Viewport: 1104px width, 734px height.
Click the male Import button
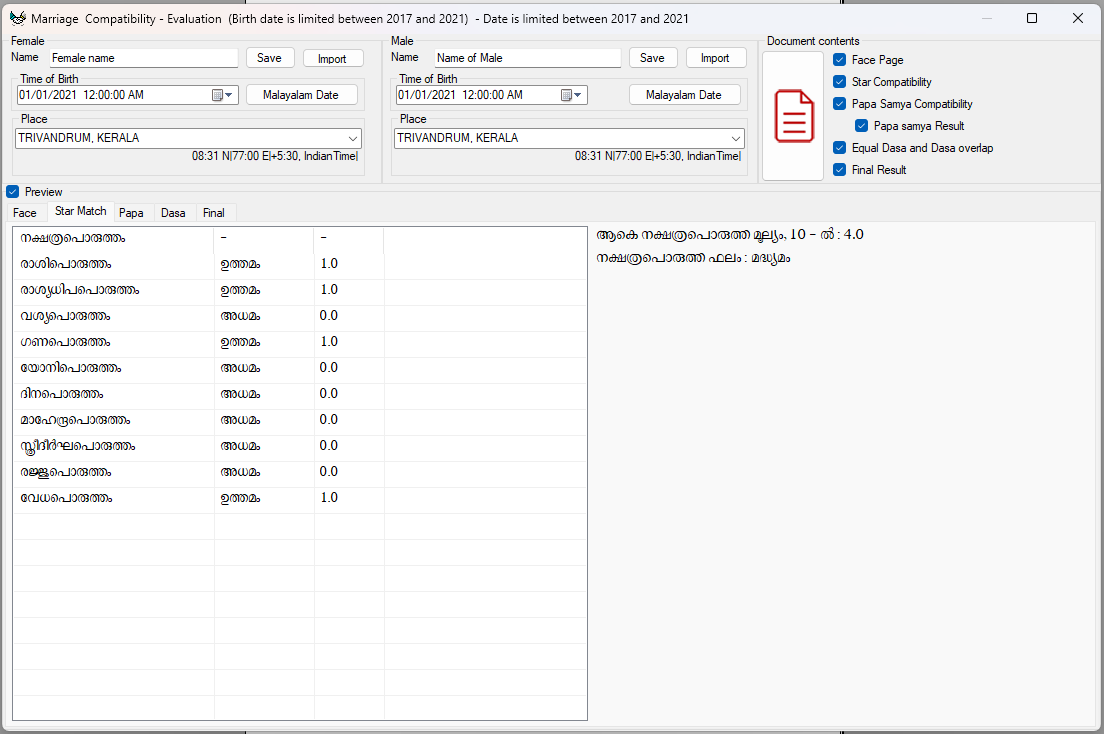point(715,58)
